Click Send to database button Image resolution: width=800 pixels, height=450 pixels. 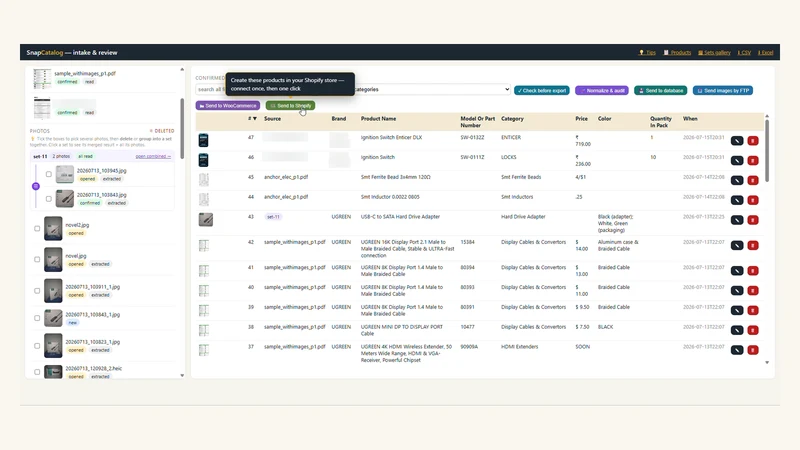click(660, 90)
